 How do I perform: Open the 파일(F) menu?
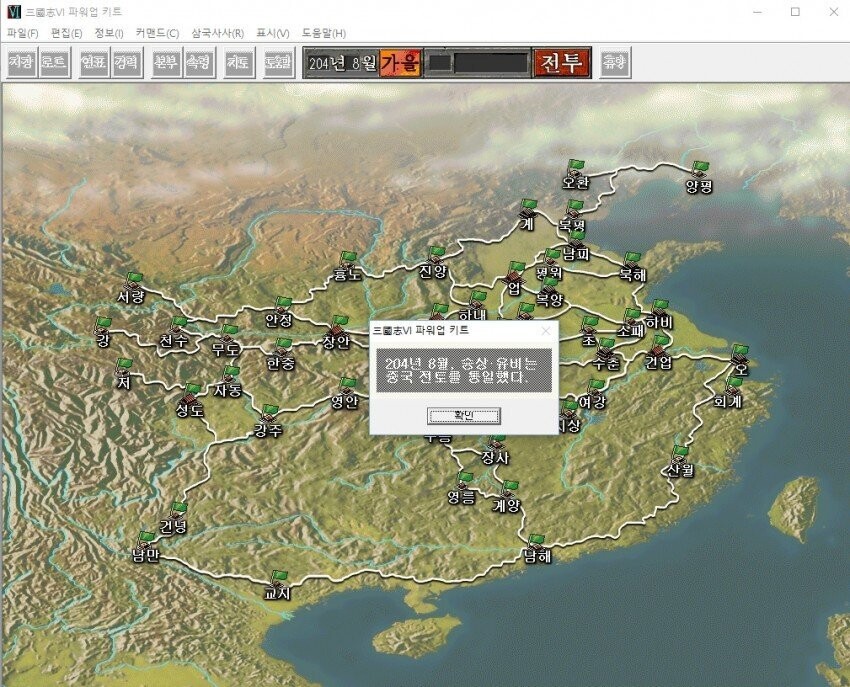coord(22,33)
